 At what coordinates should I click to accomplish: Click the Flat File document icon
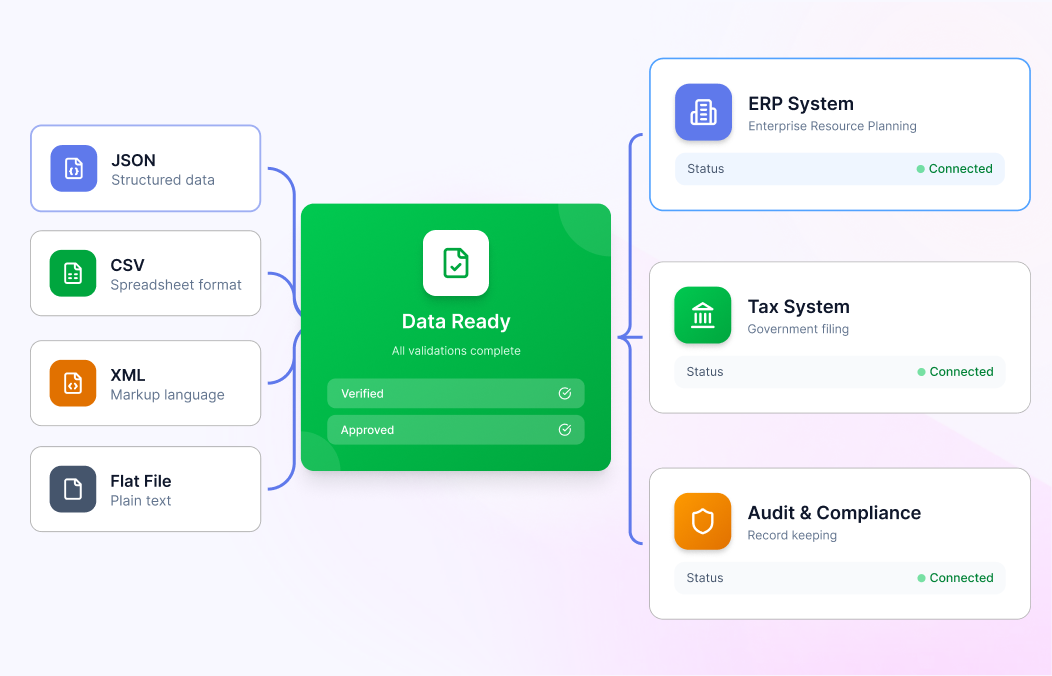tap(73, 489)
